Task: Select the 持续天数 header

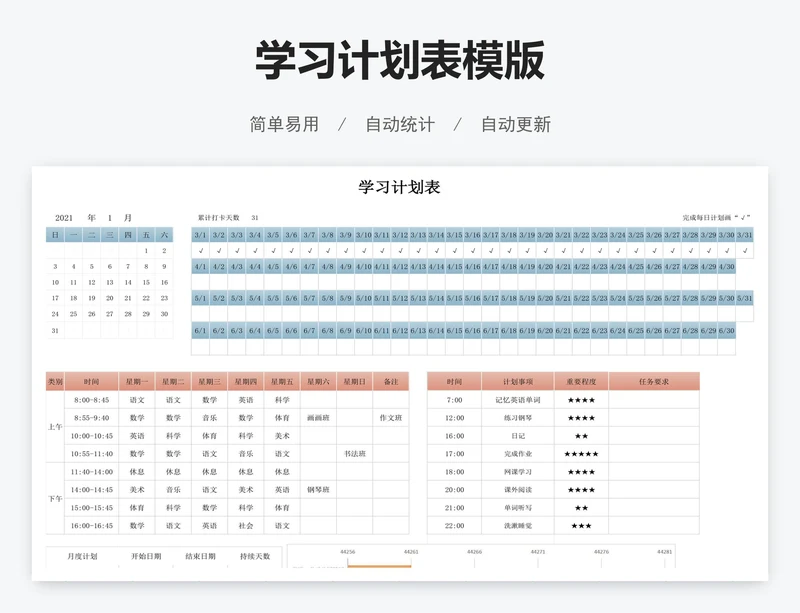Action: tap(255, 556)
